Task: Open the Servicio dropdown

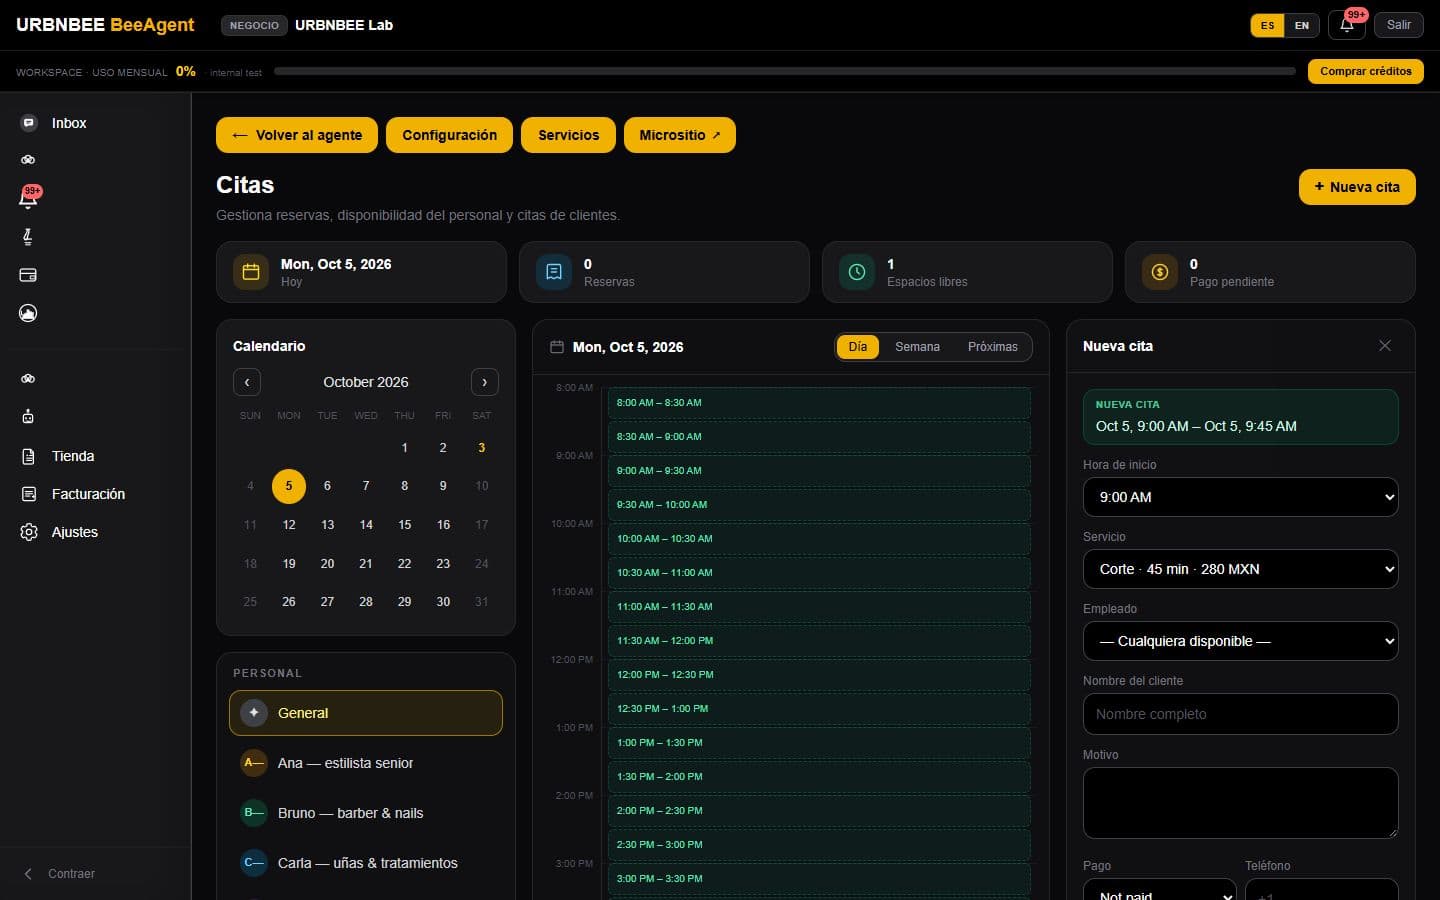Action: [1241, 569]
